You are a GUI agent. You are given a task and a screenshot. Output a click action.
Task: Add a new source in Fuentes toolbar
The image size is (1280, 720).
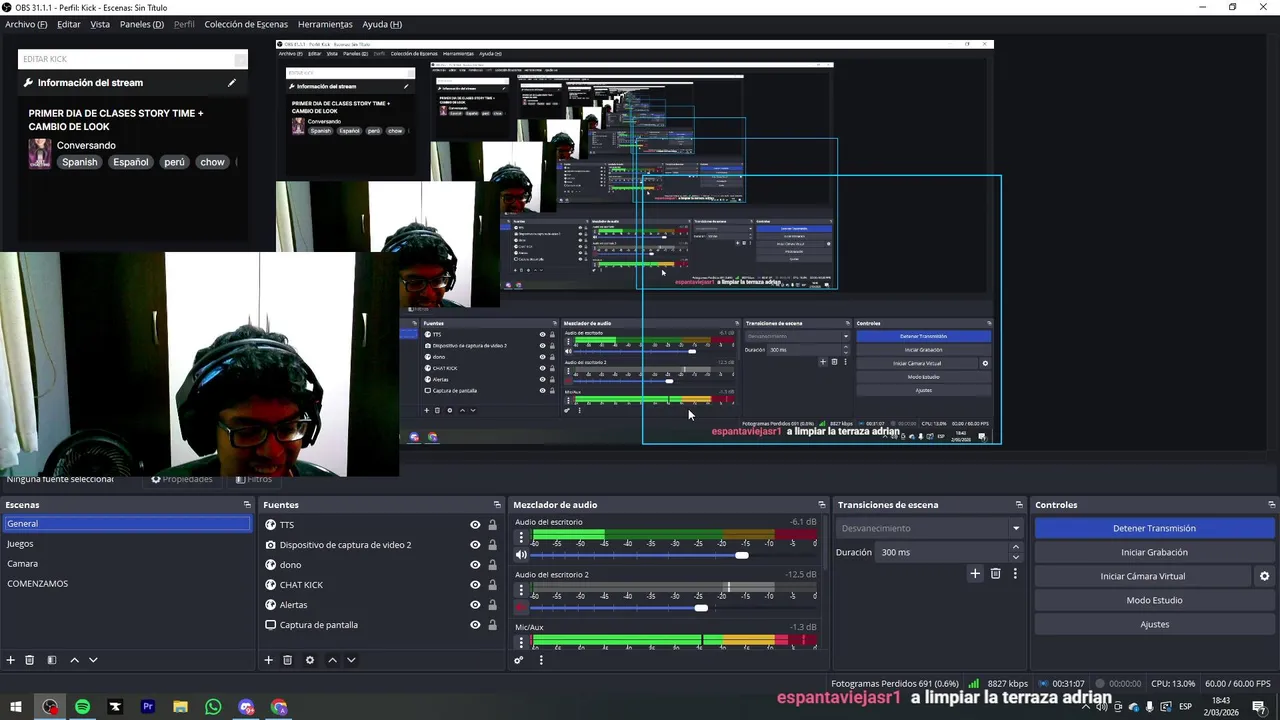click(x=268, y=660)
